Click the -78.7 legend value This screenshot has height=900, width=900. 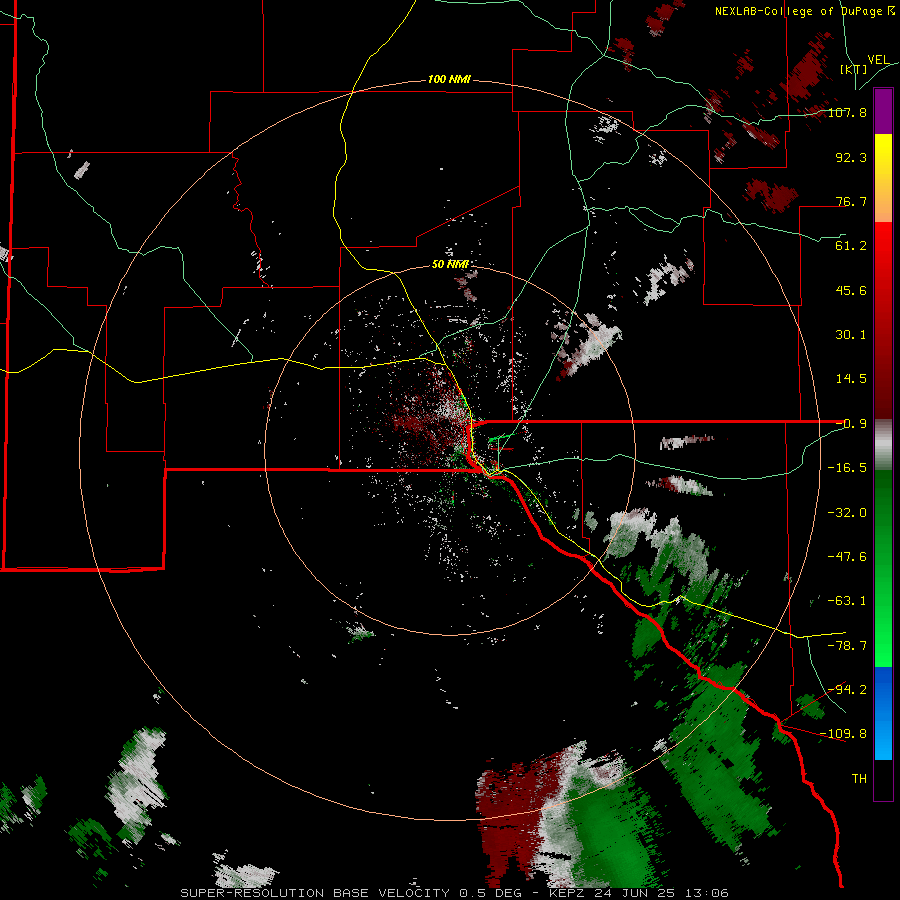click(848, 646)
